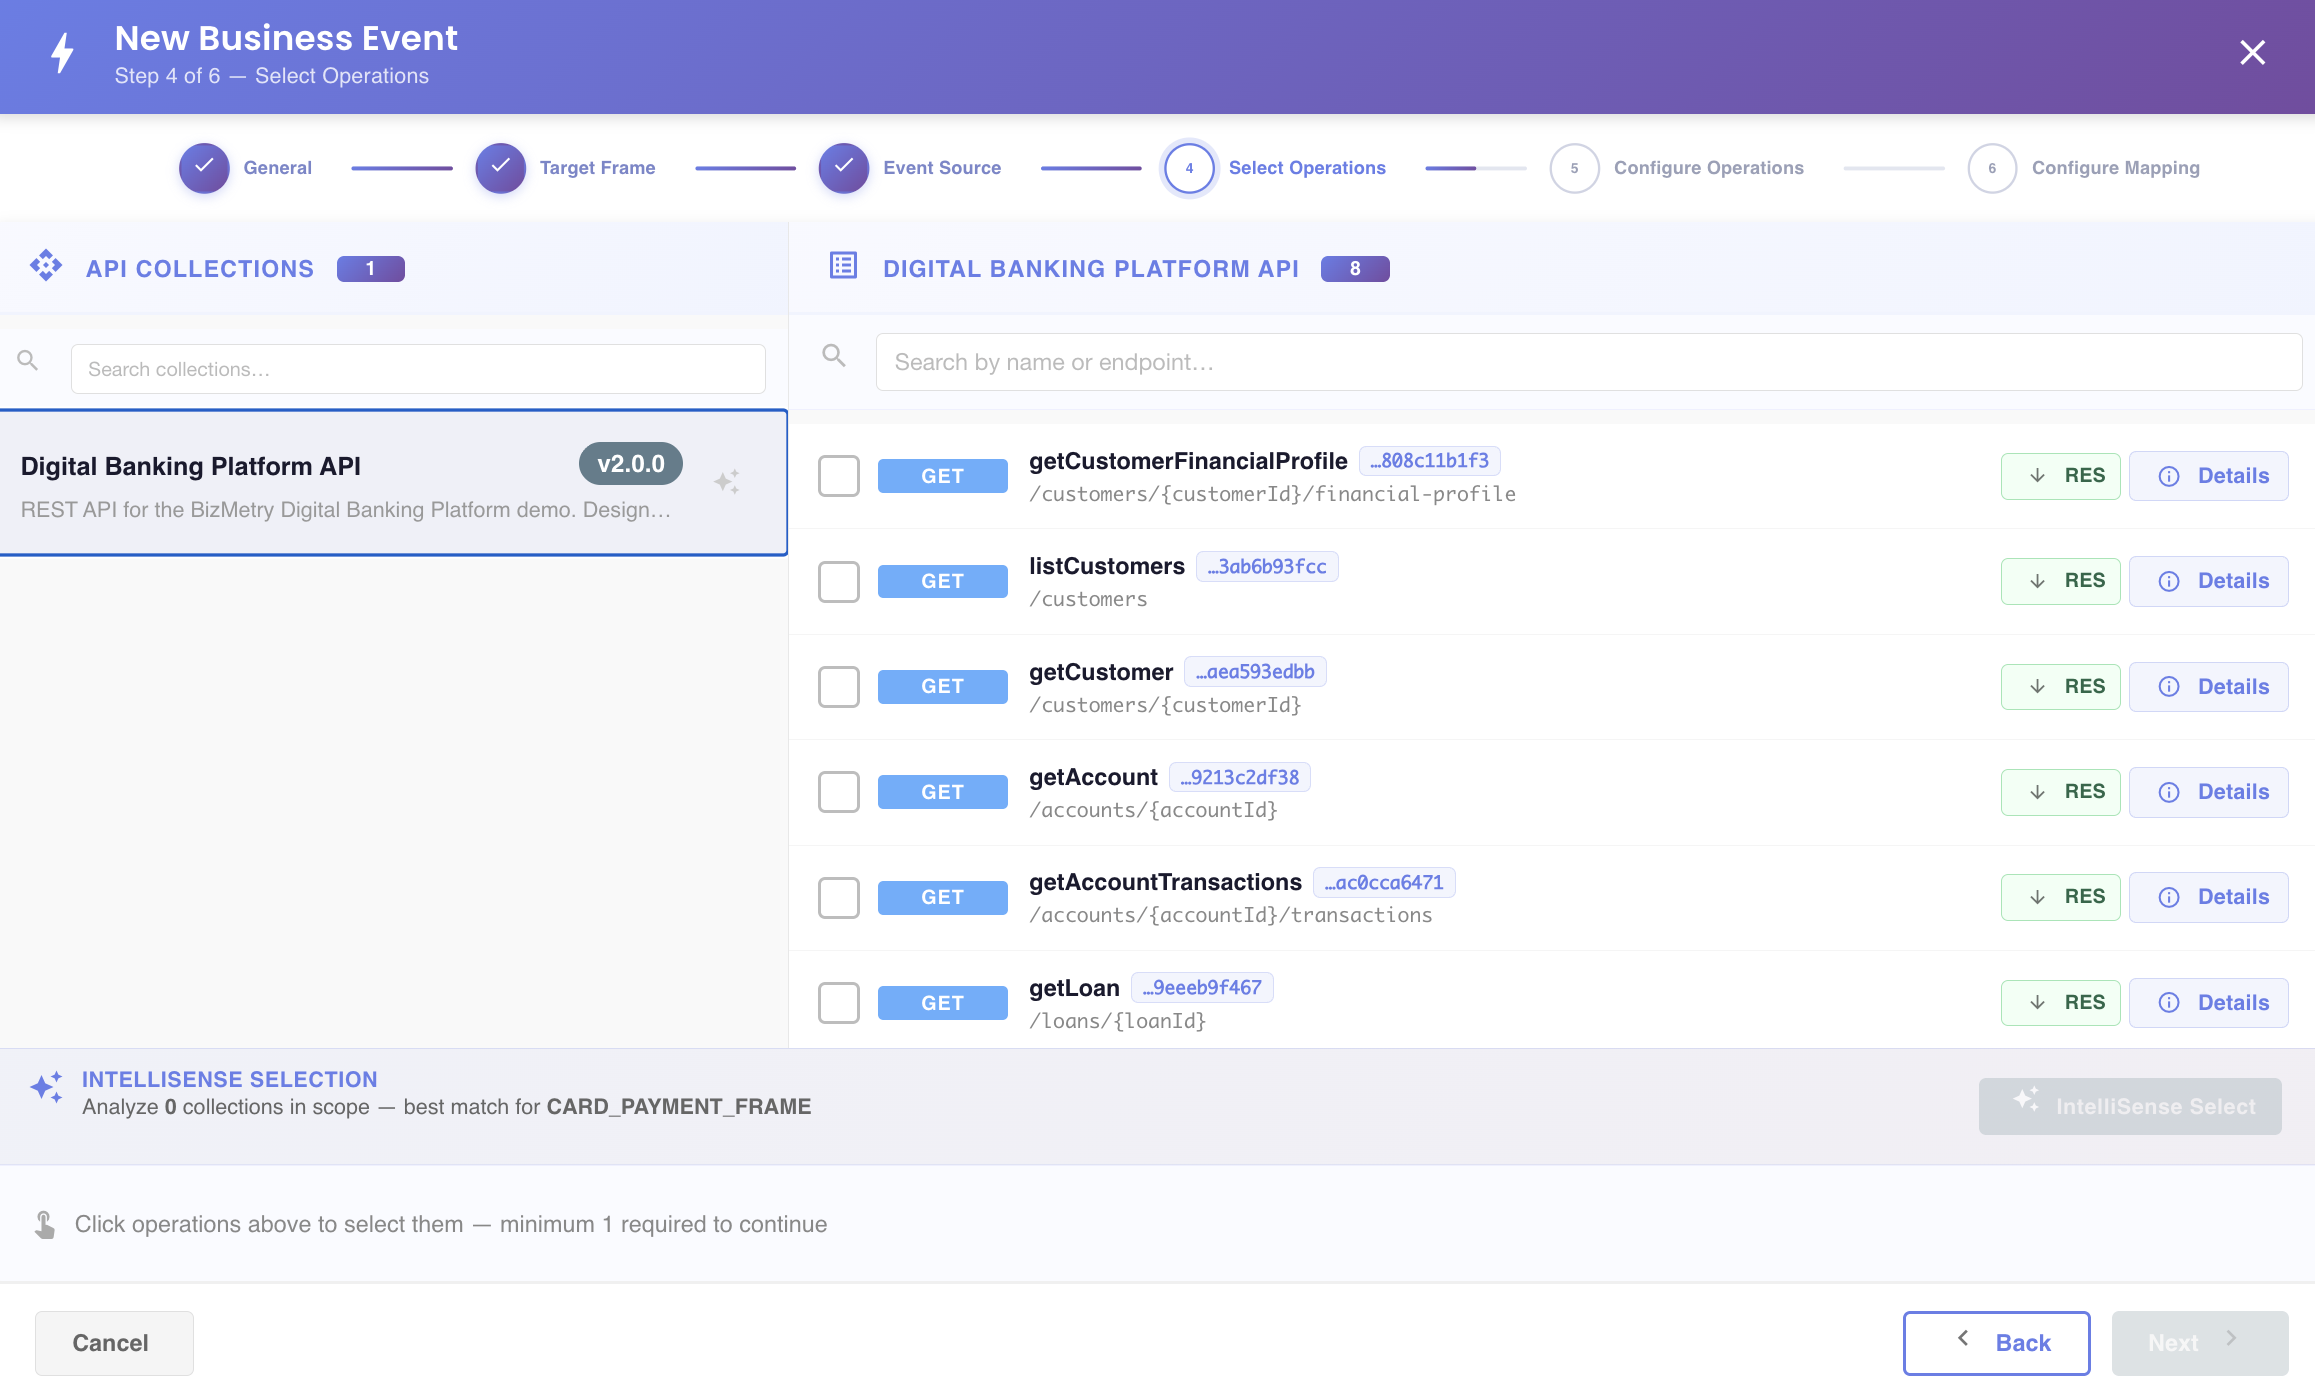The image size is (2315, 1390).
Task: Go to the General step
Action: 246,168
